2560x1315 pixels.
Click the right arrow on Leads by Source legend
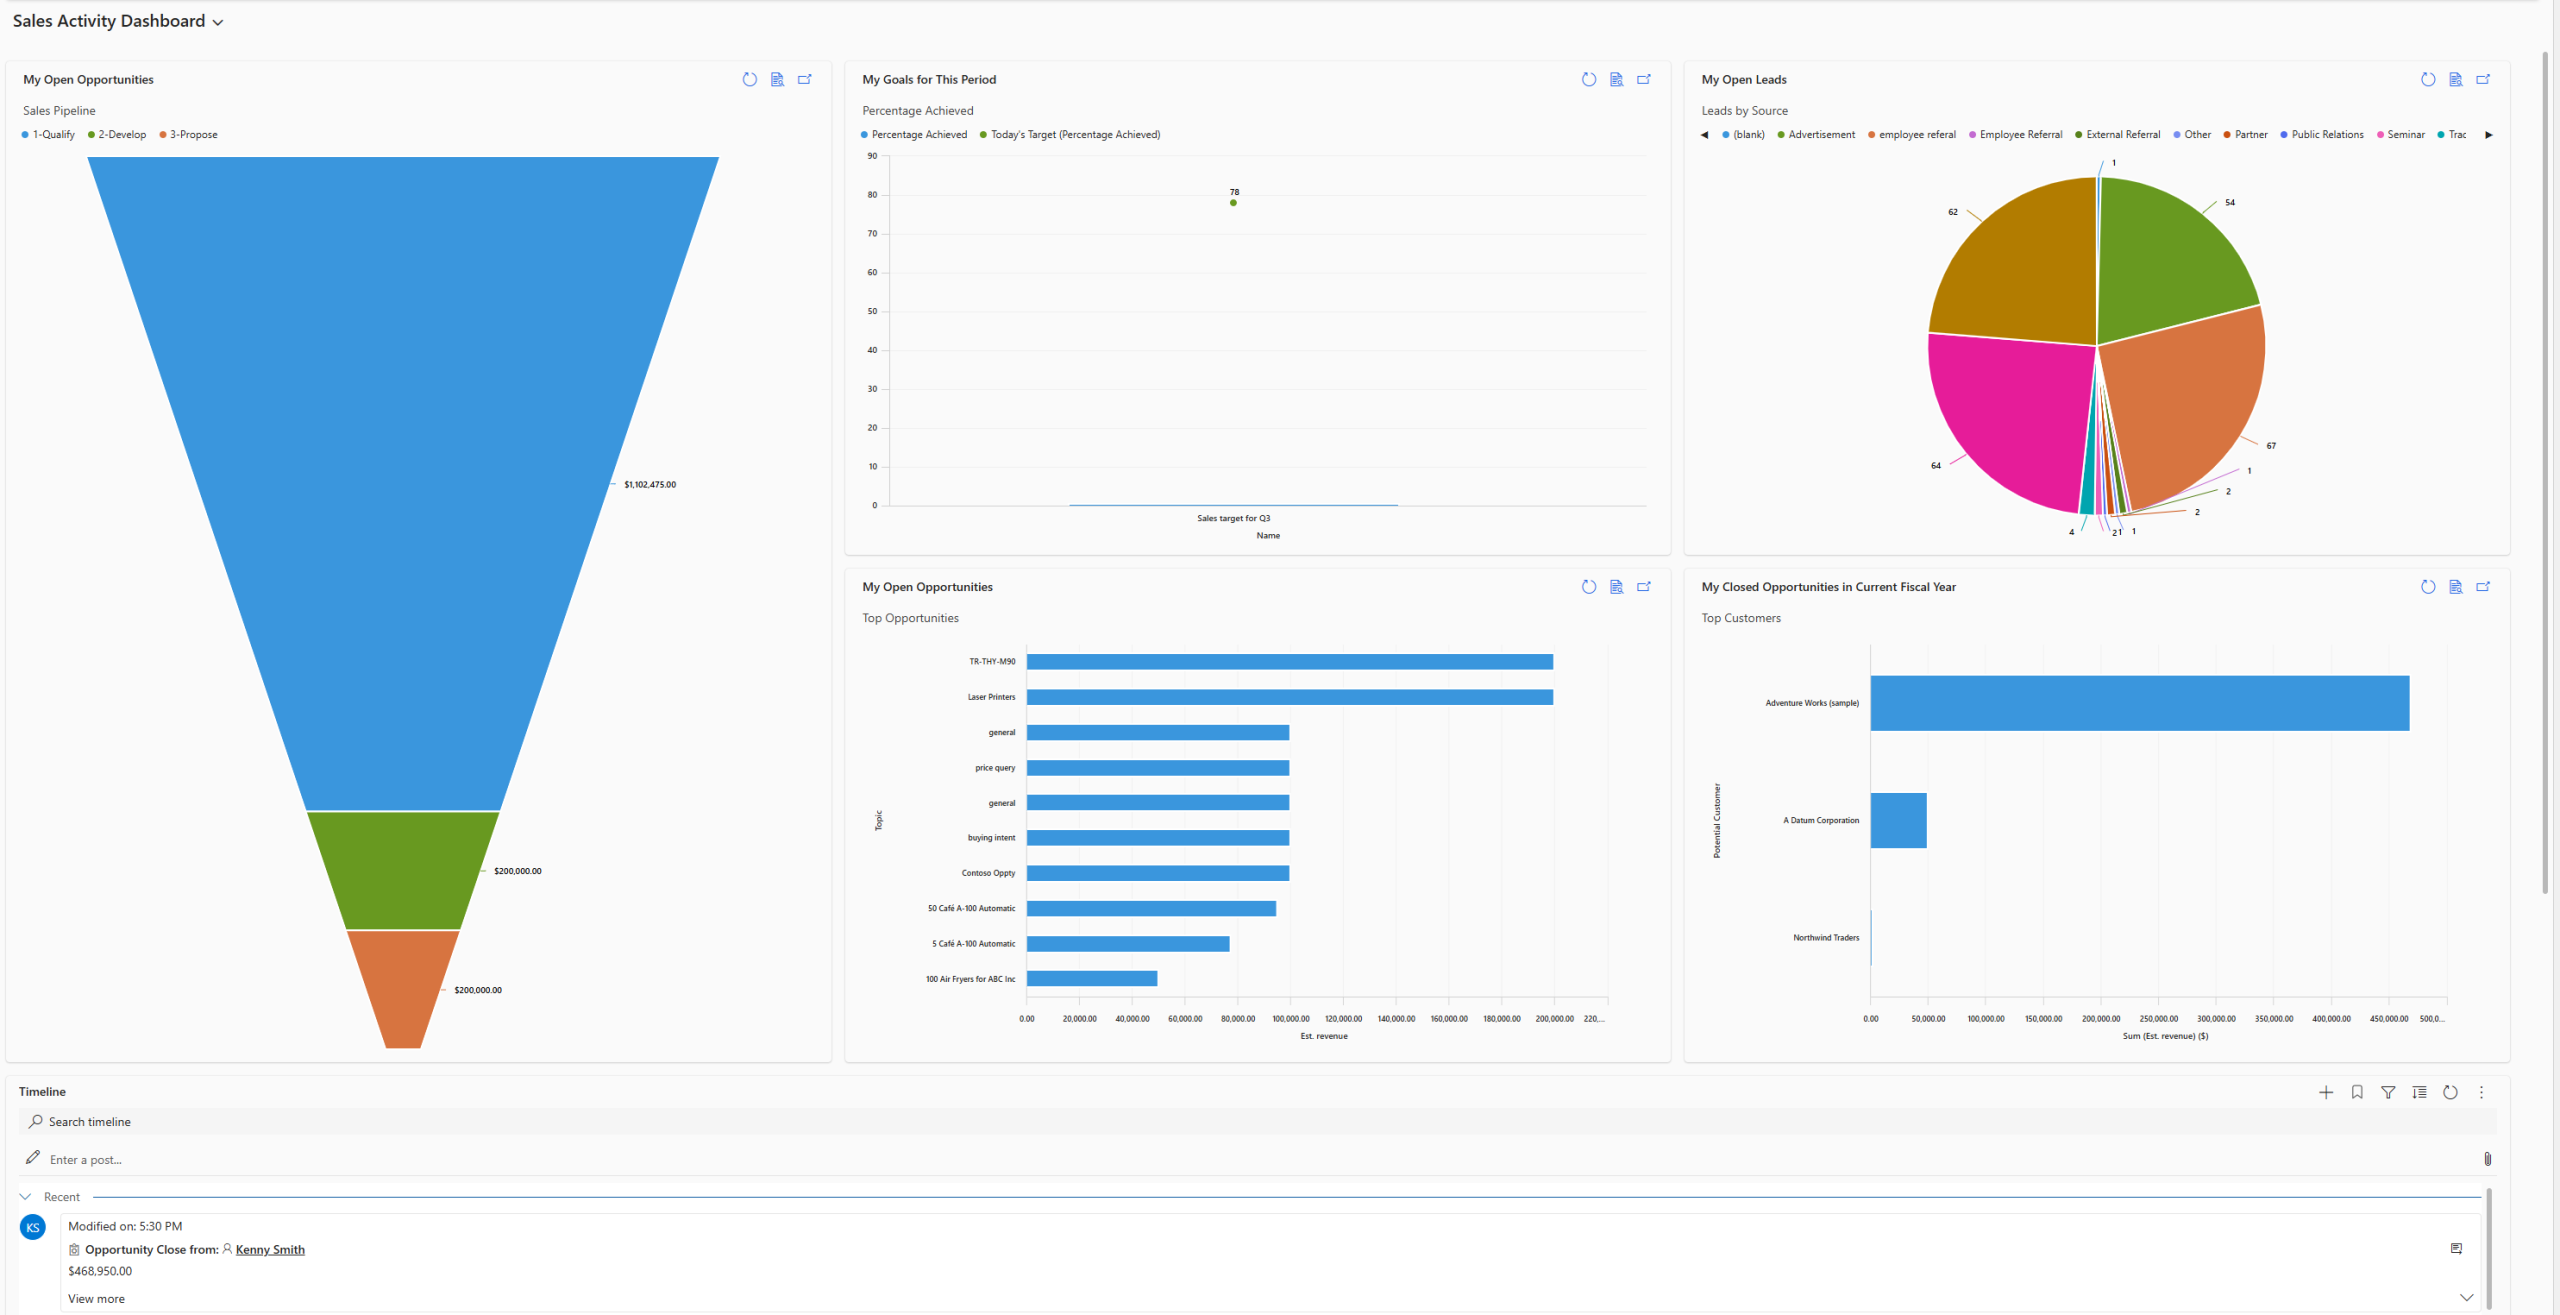click(x=2488, y=134)
